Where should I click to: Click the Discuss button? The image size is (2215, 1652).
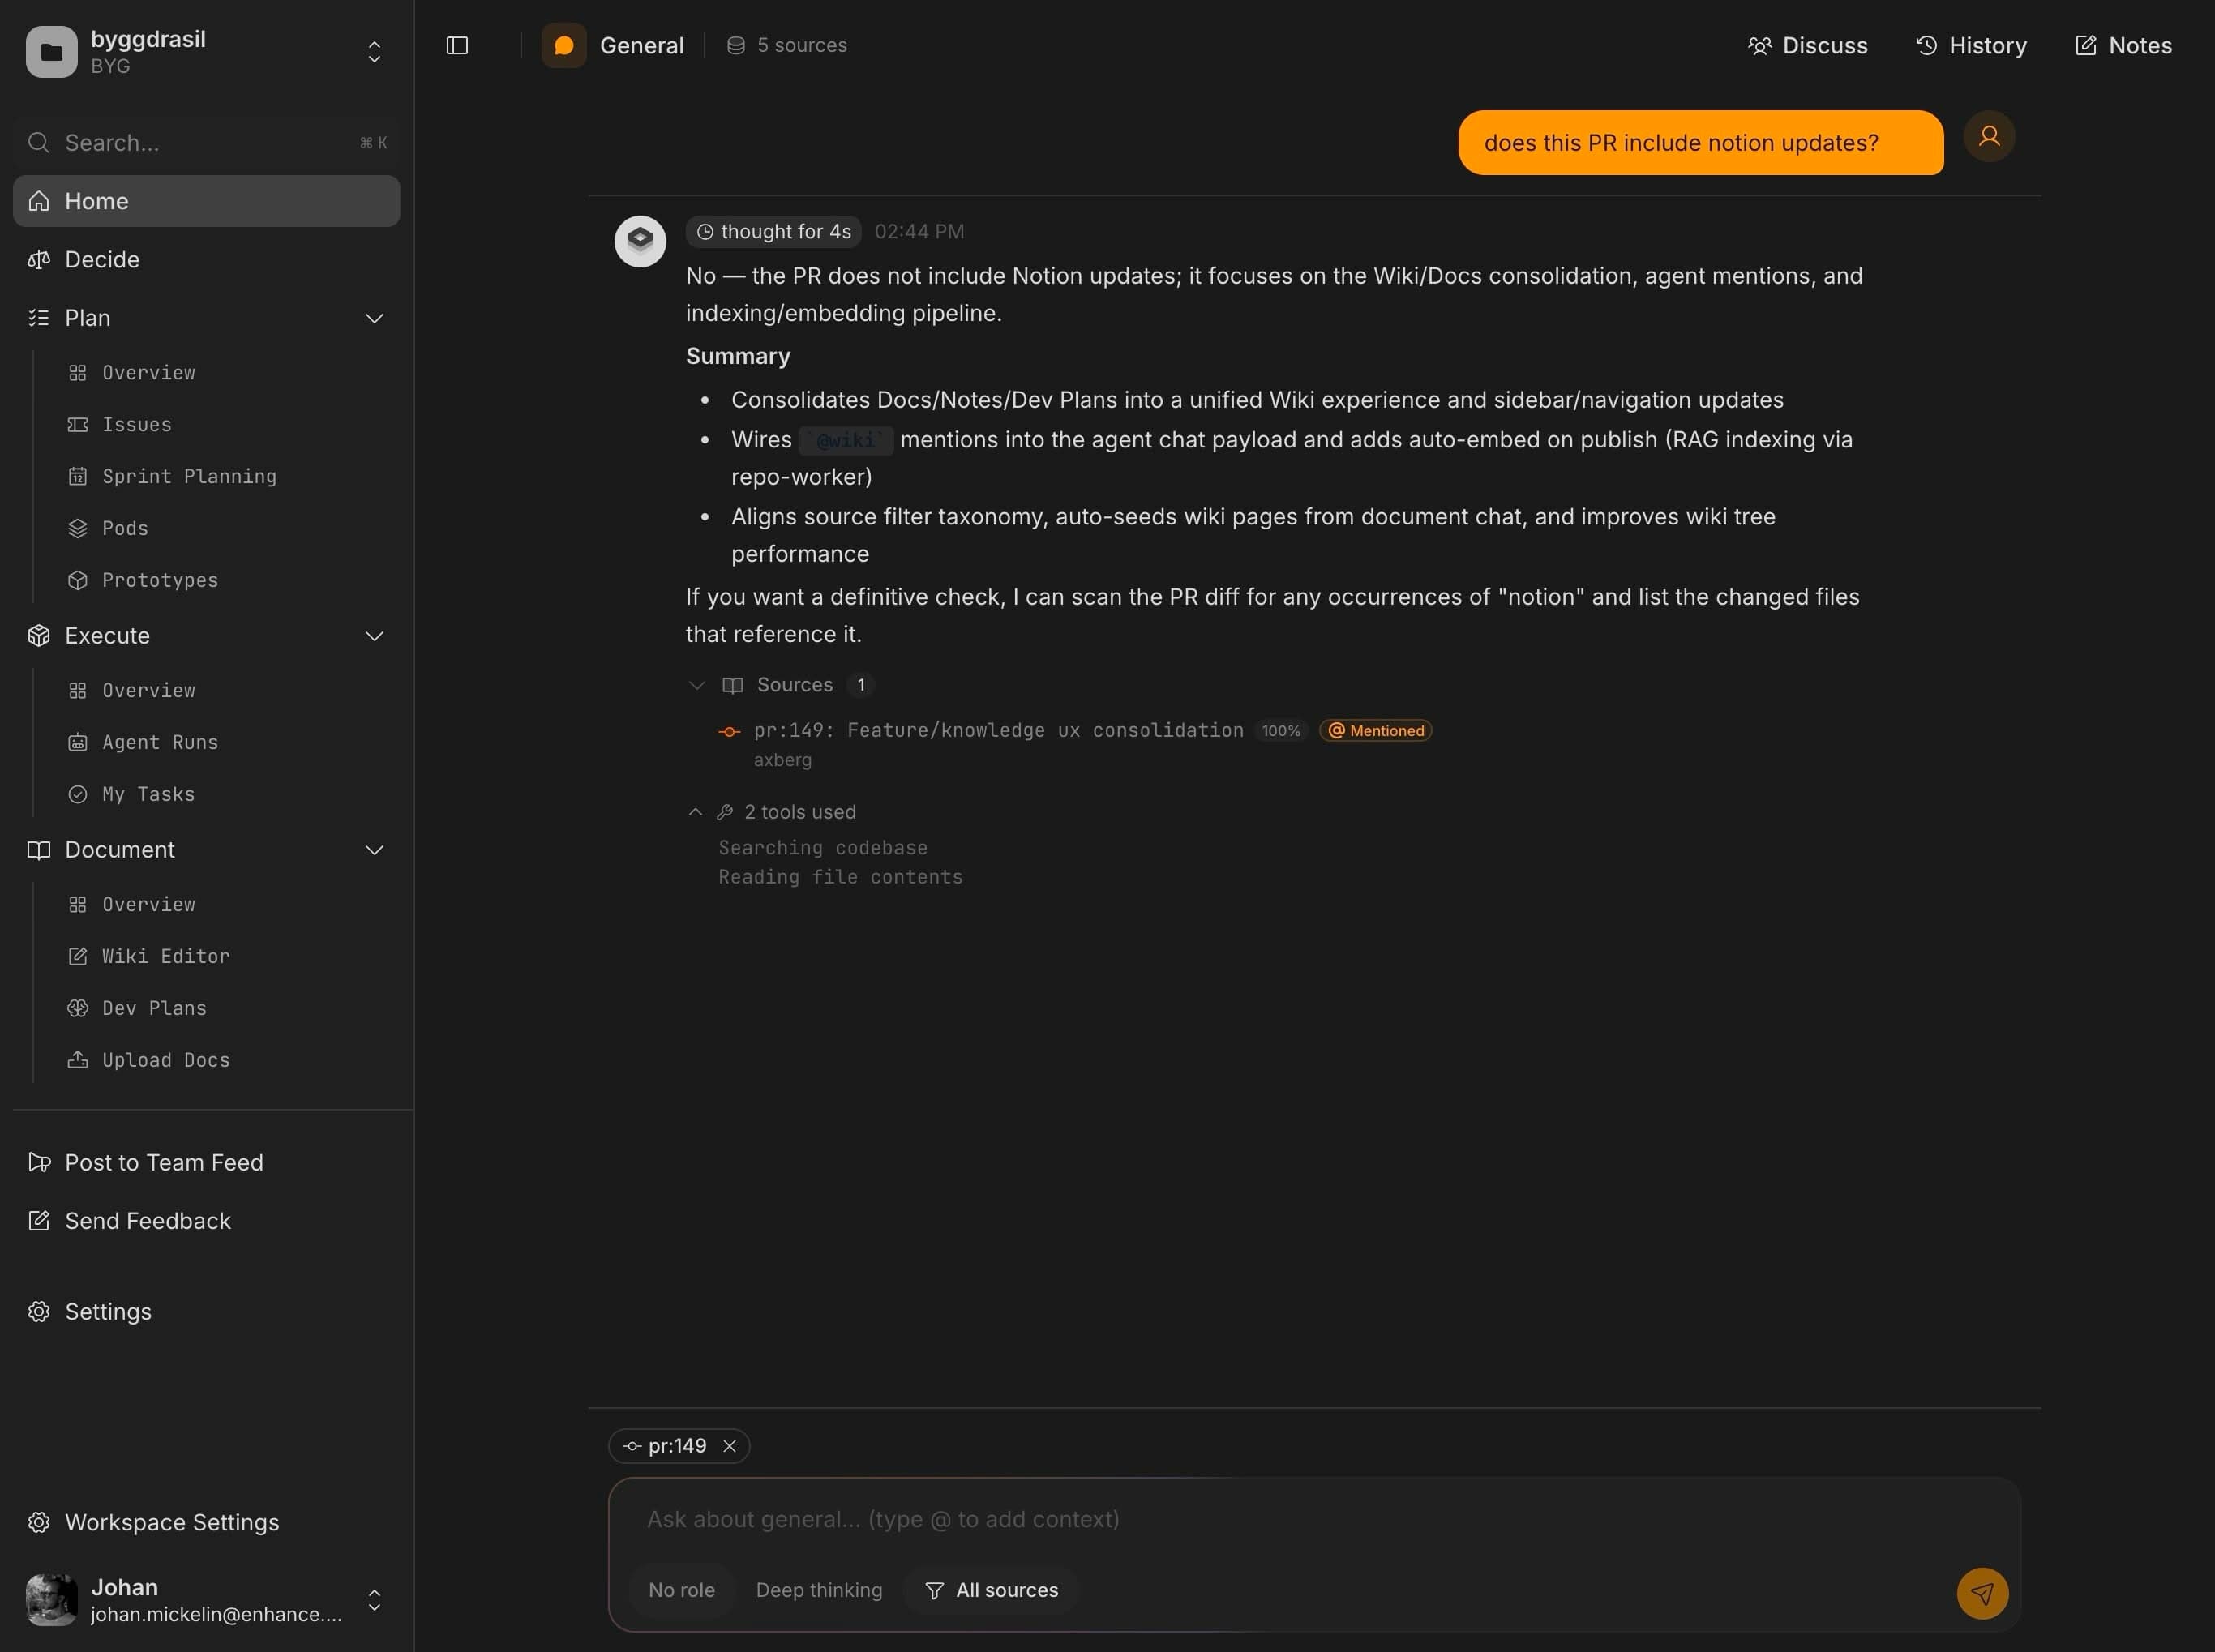(x=1807, y=45)
